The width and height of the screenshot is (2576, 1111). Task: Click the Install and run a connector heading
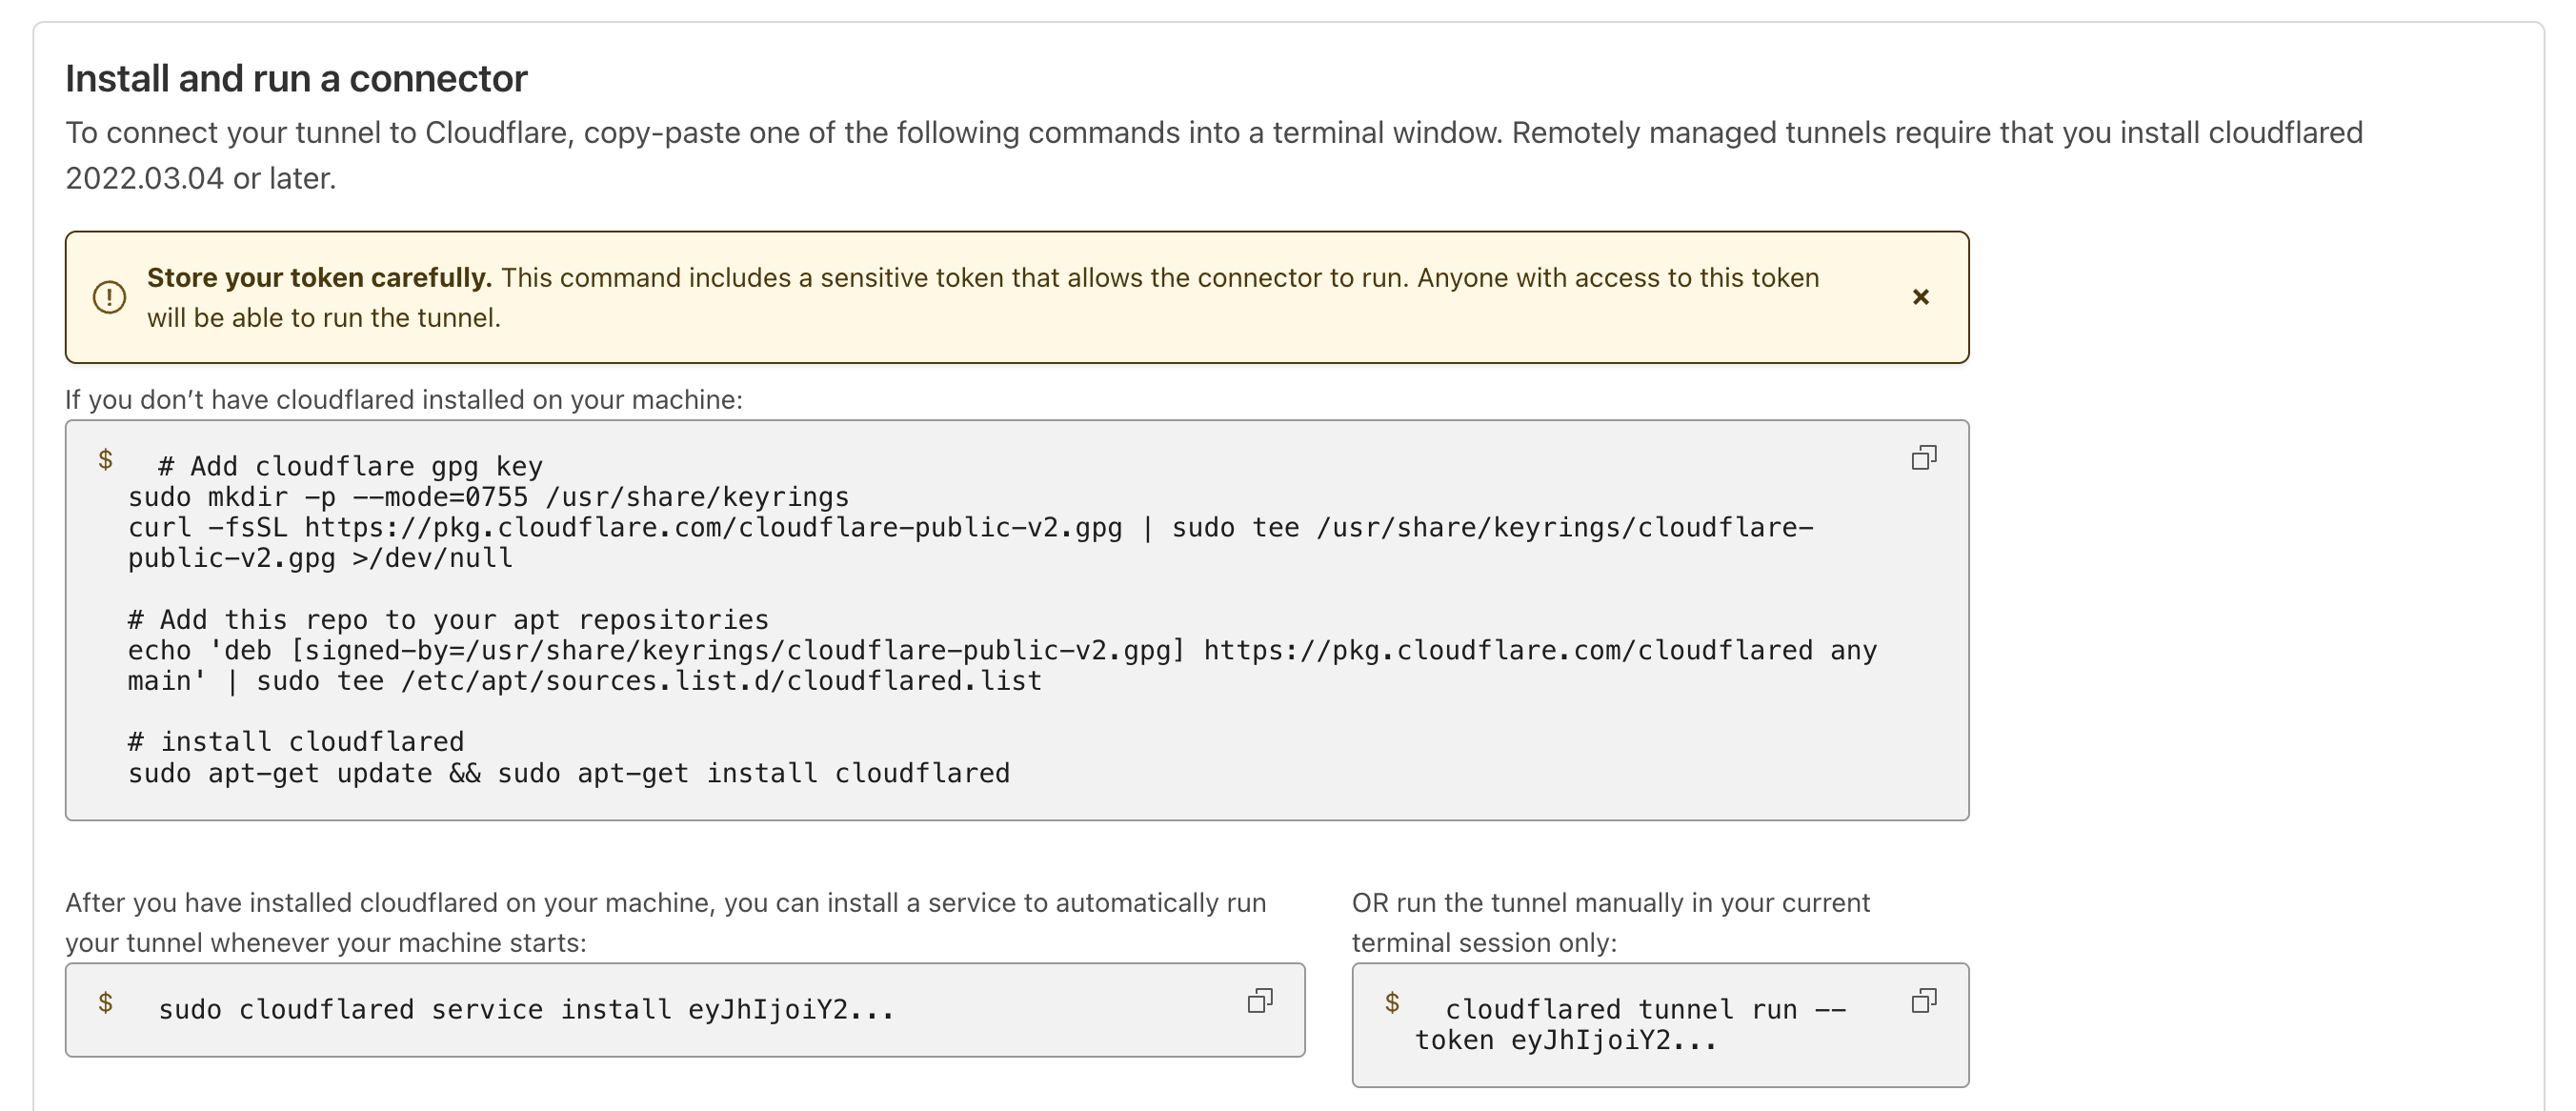coord(296,79)
